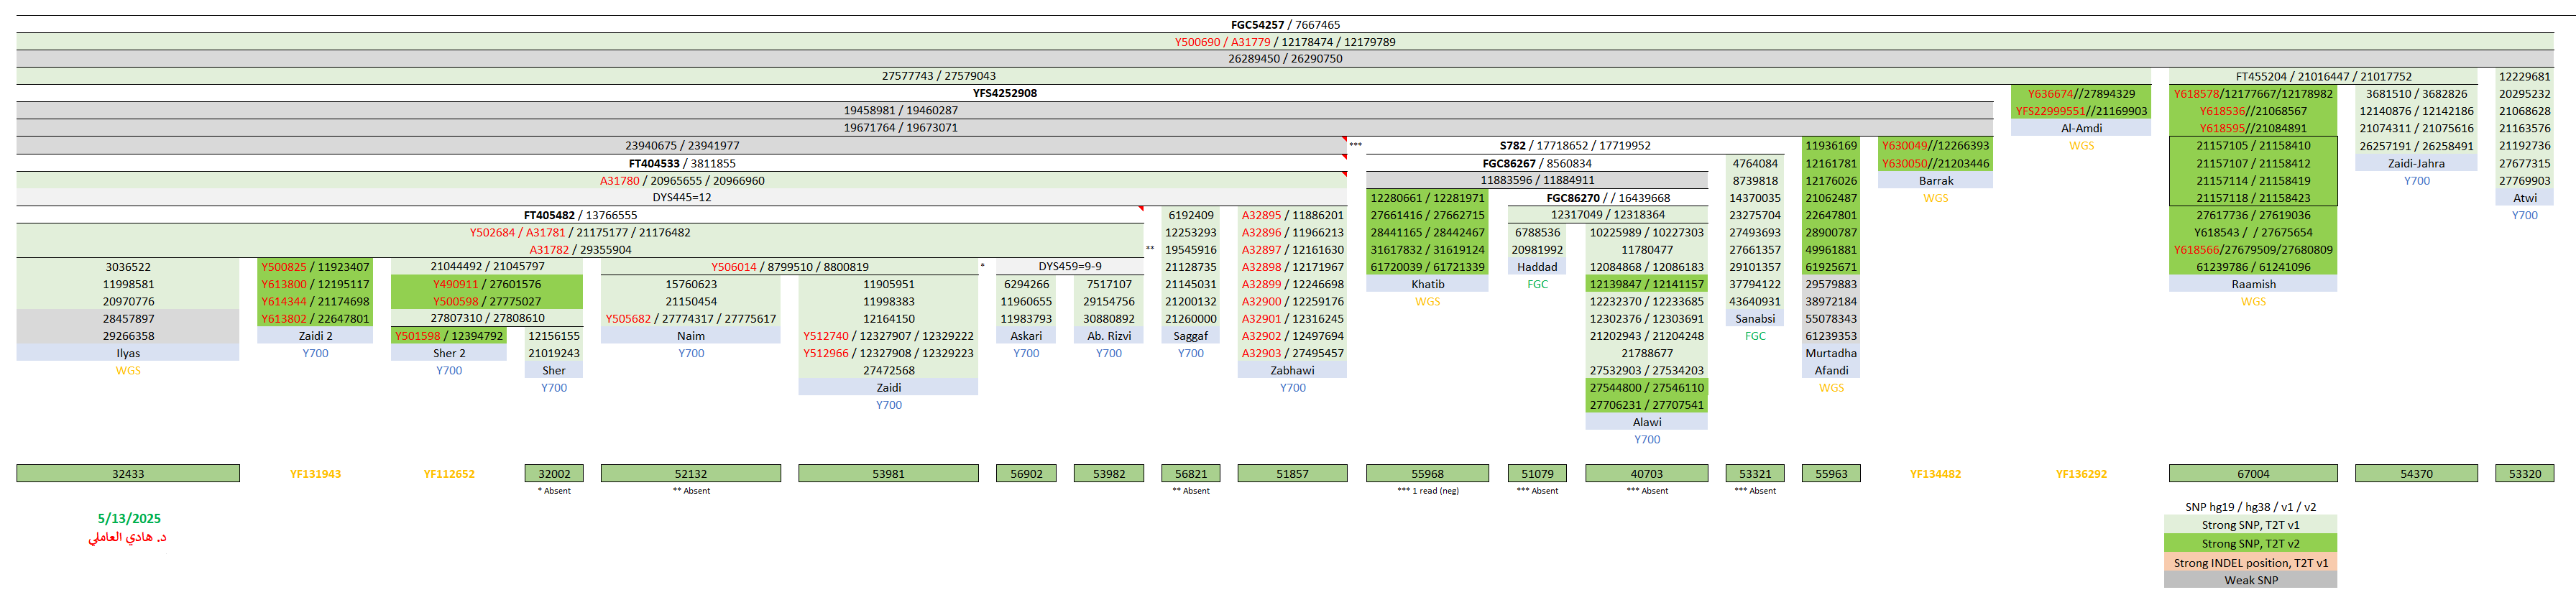This screenshot has width=2576, height=595.
Task: Click the Al-Amdi name cell
Action: click(2080, 128)
